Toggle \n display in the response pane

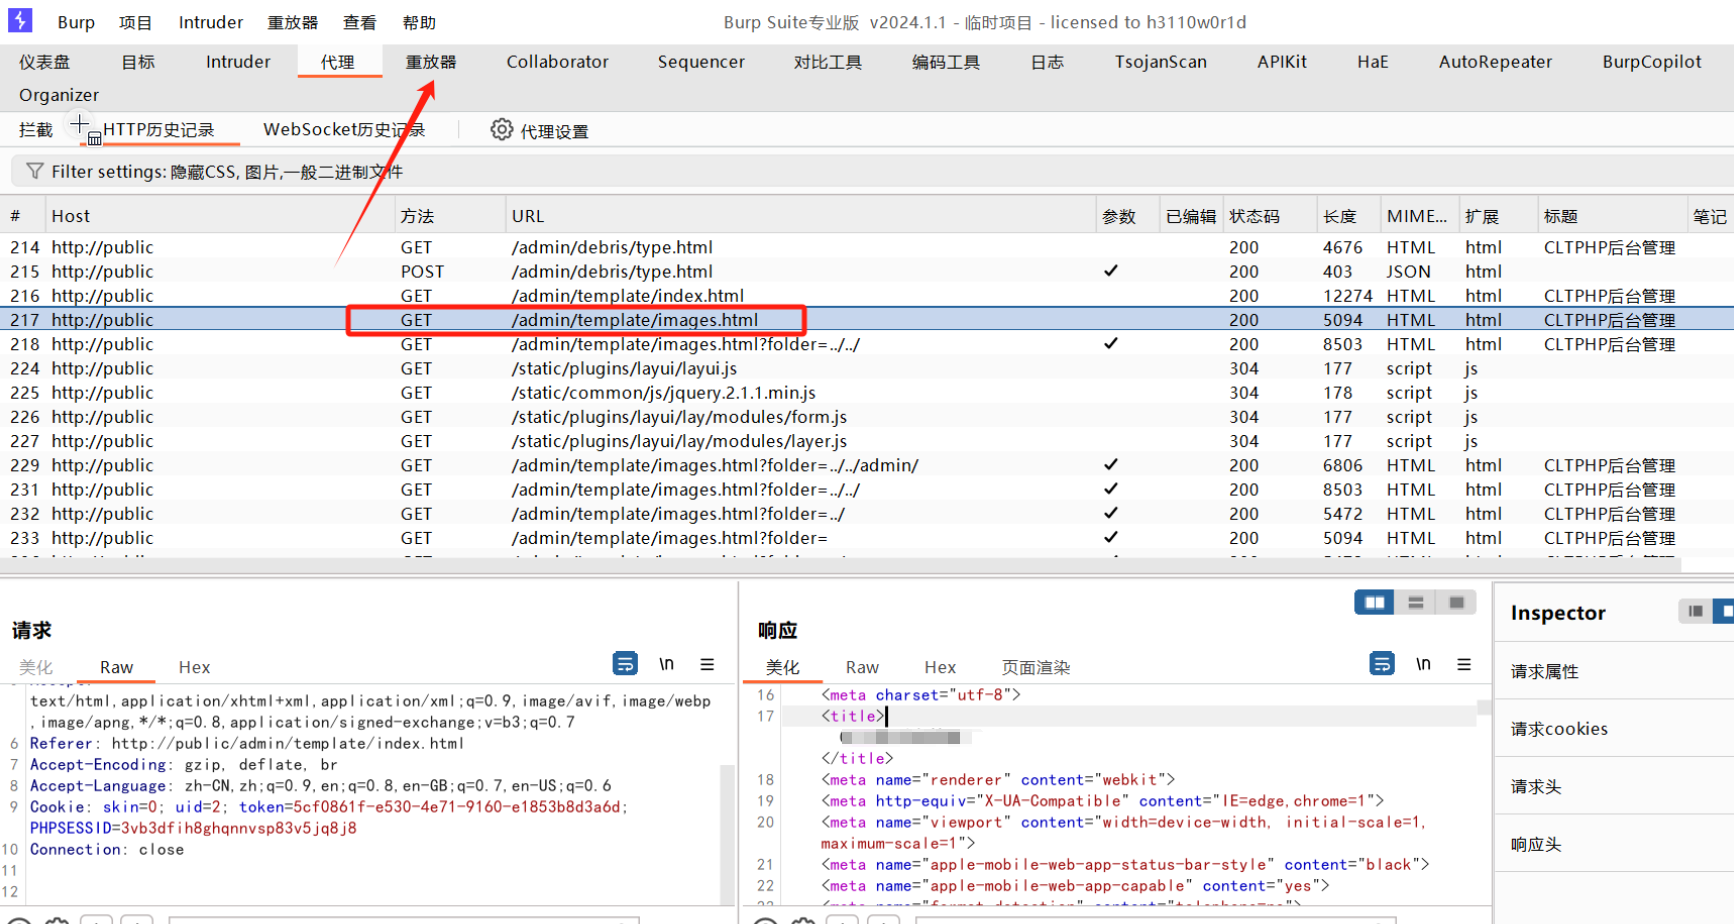[x=1423, y=664]
